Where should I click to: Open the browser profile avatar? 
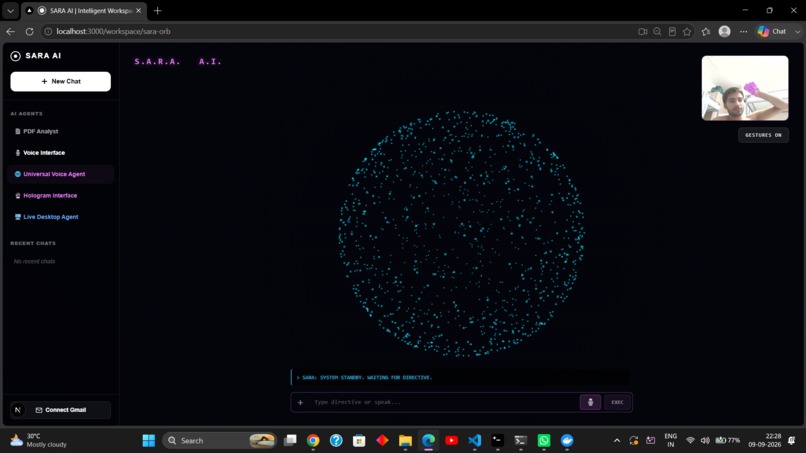725,31
